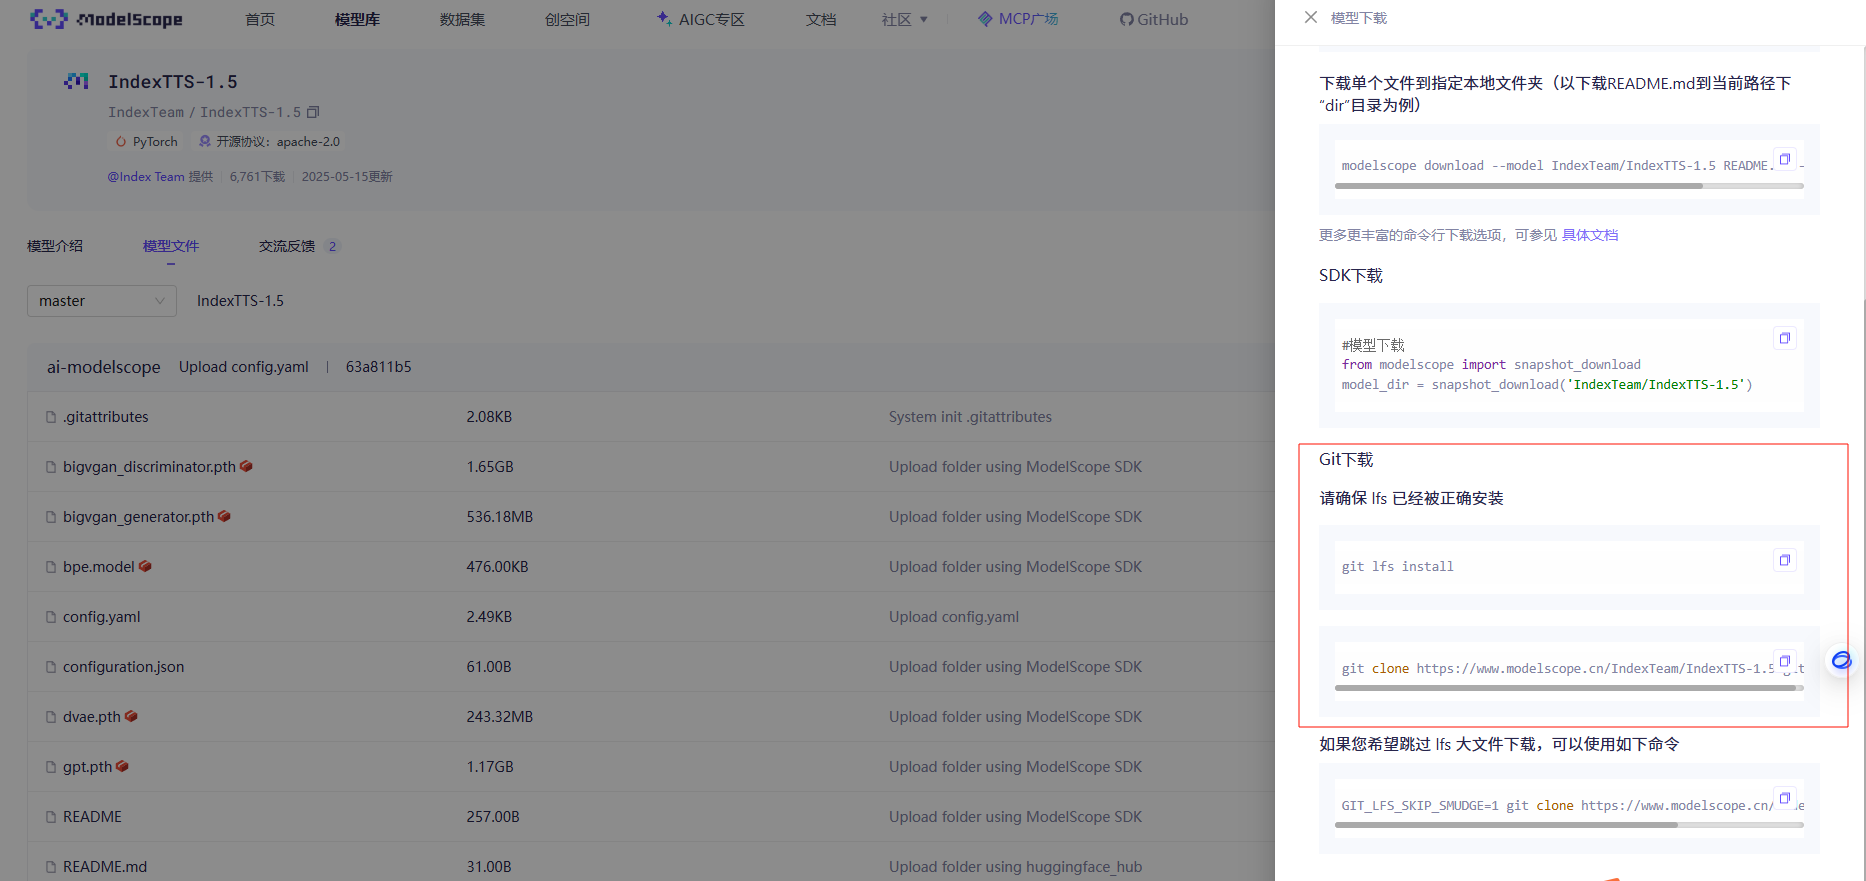Open file .gitattributes
1866x881 pixels.
tap(105, 417)
